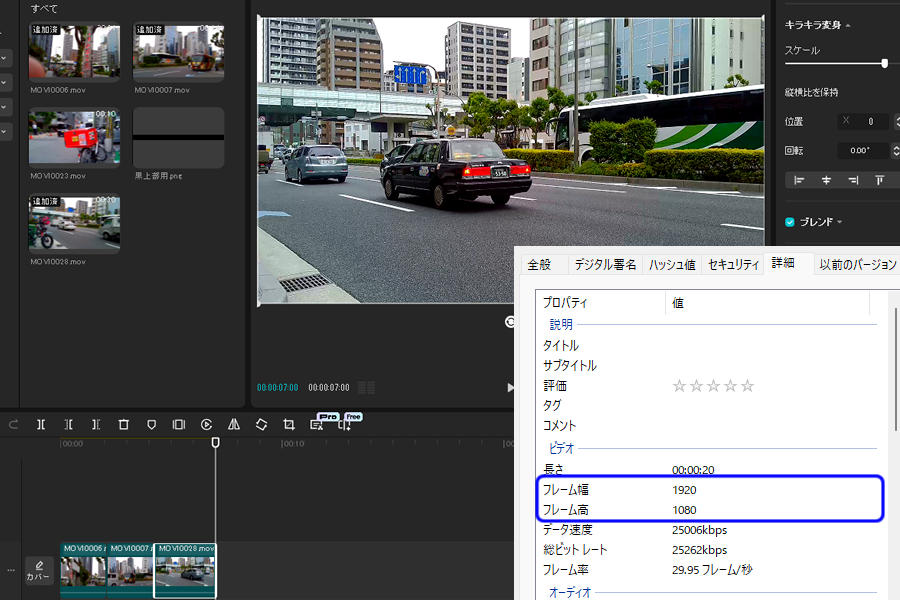Click the rotate icon in timeline toolbar

[261, 424]
